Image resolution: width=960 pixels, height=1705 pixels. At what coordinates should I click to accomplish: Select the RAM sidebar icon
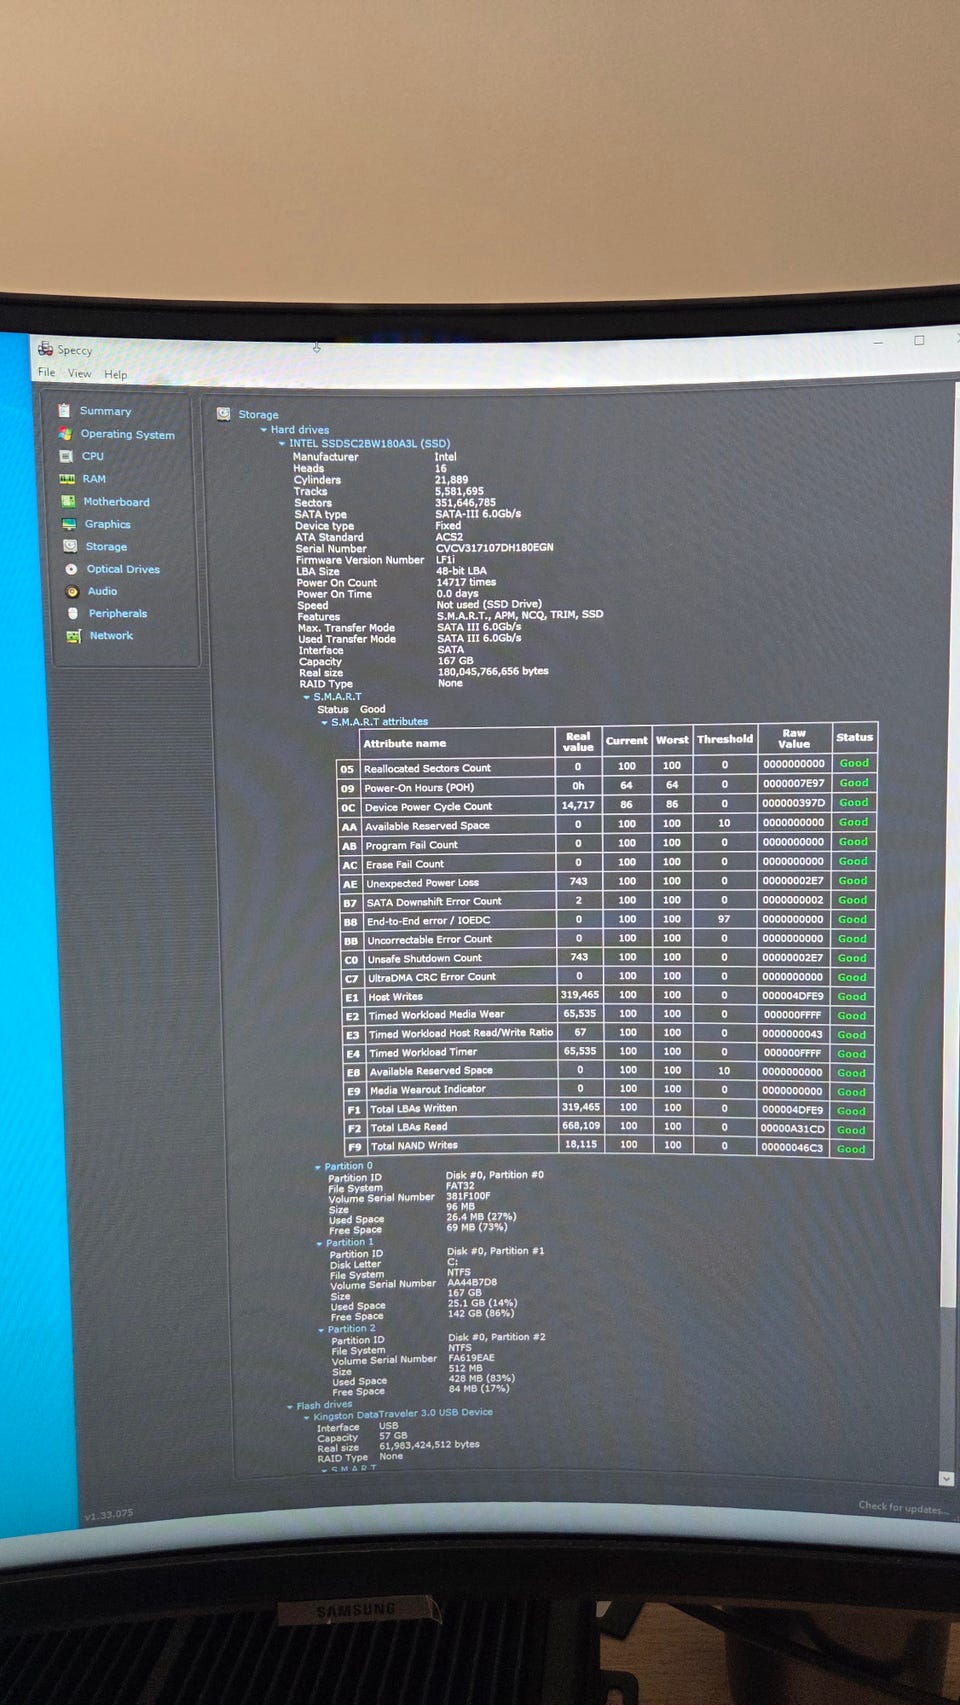coord(67,478)
